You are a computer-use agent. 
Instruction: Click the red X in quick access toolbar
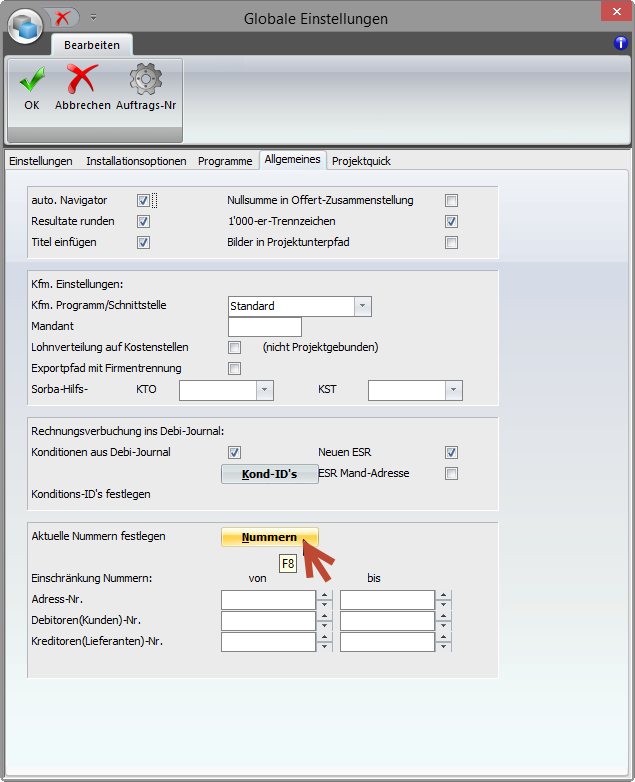click(63, 18)
